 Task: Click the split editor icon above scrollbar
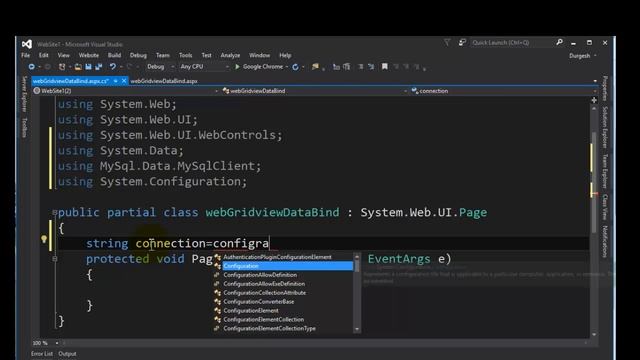coord(594,100)
